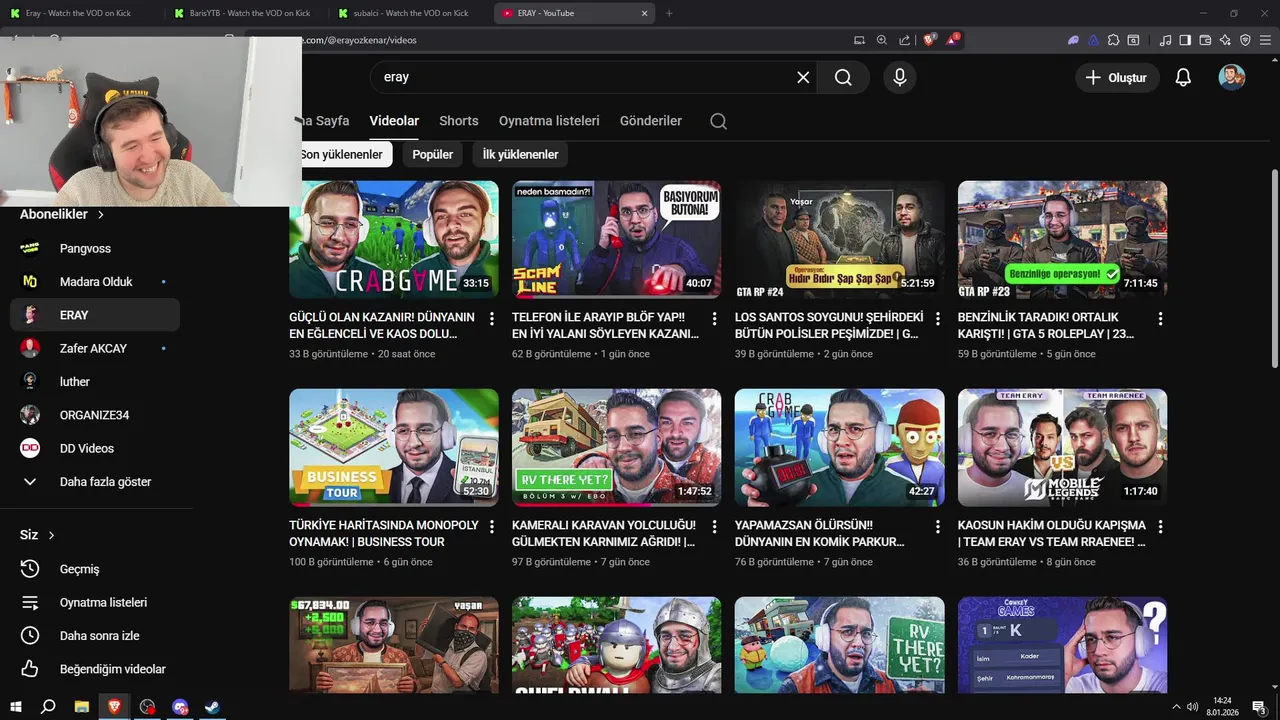Open the notifications bell
Image resolution: width=1280 pixels, height=720 pixels.
1183,77
